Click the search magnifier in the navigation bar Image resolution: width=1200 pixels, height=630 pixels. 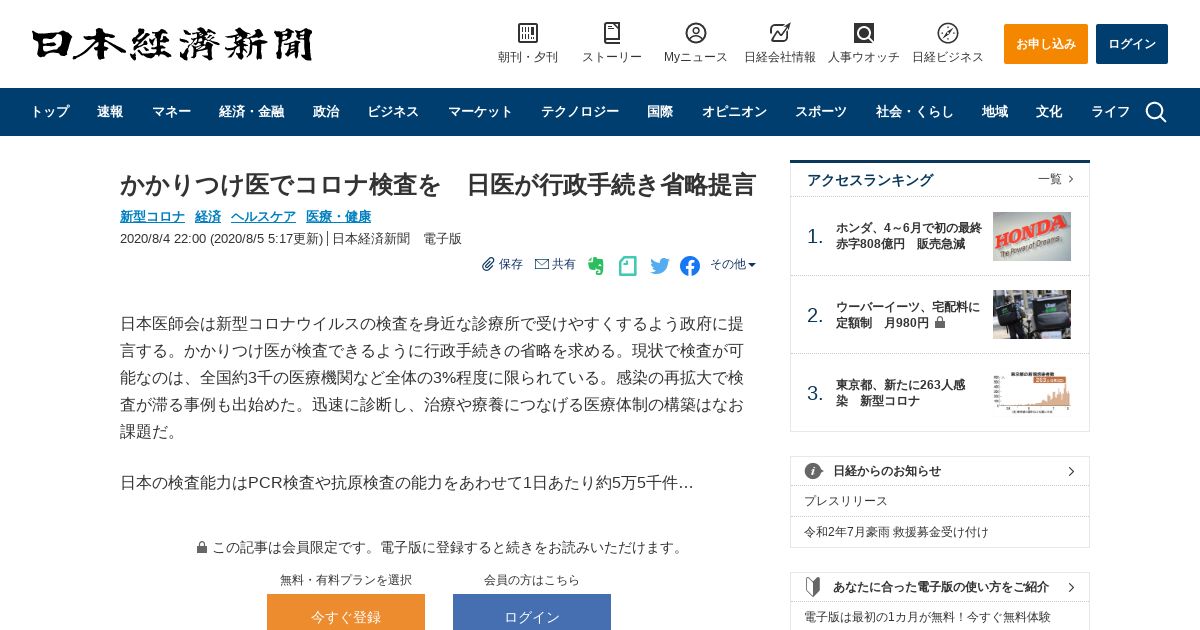point(1156,112)
